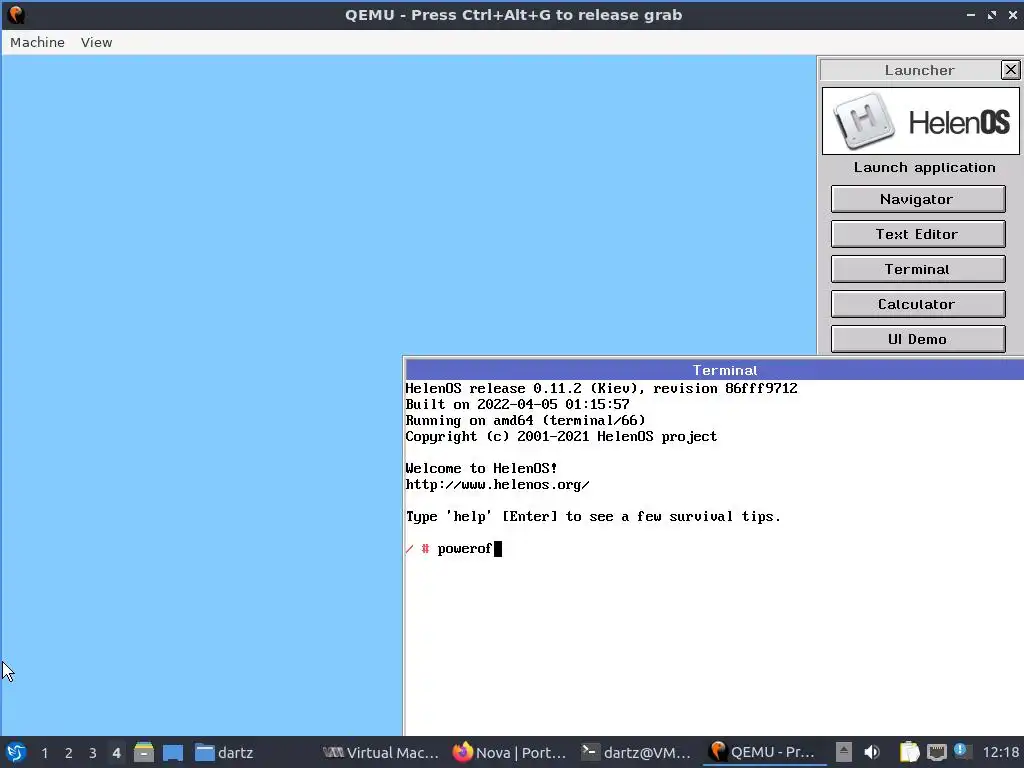Switch to Firefox Nova window
This screenshot has height=768, width=1024.
[509, 752]
